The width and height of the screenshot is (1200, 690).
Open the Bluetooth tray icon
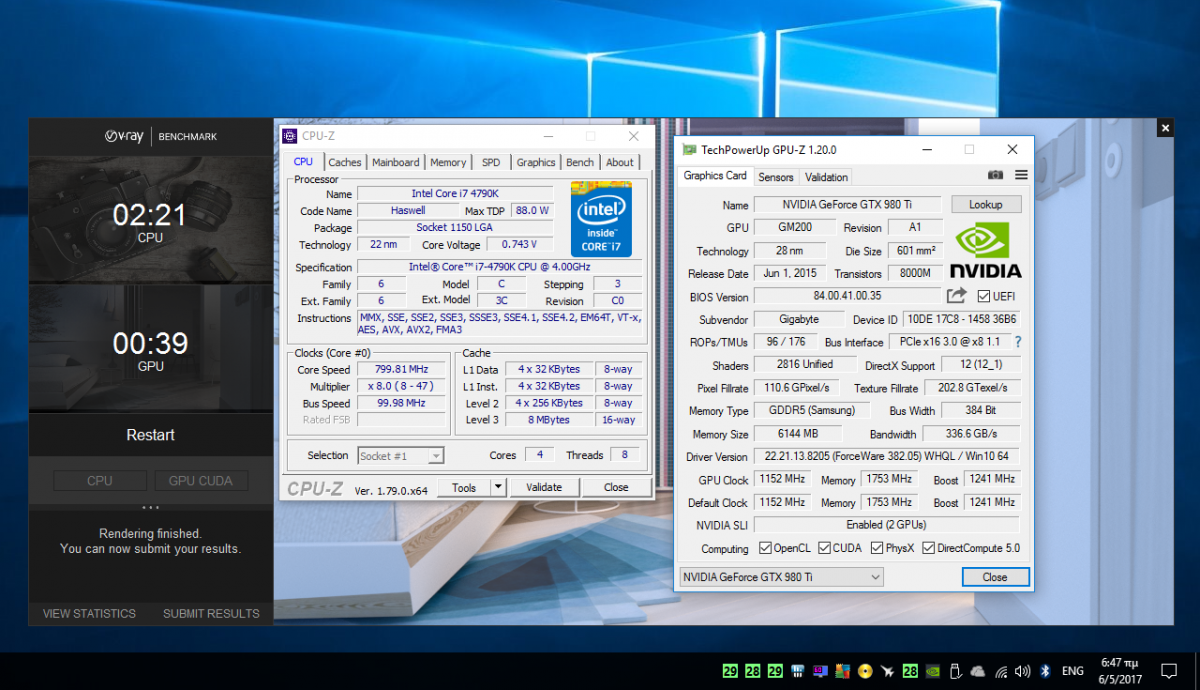[1045, 671]
